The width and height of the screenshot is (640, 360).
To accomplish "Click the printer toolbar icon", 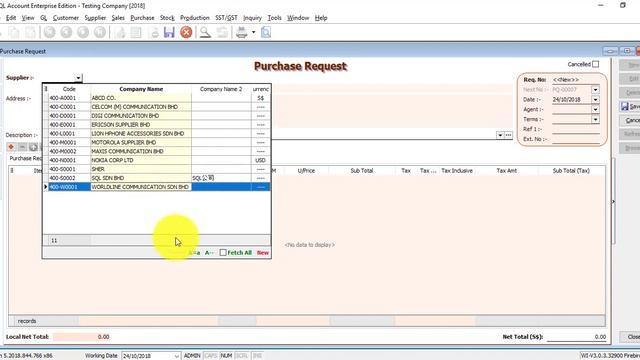I will coord(242,32).
